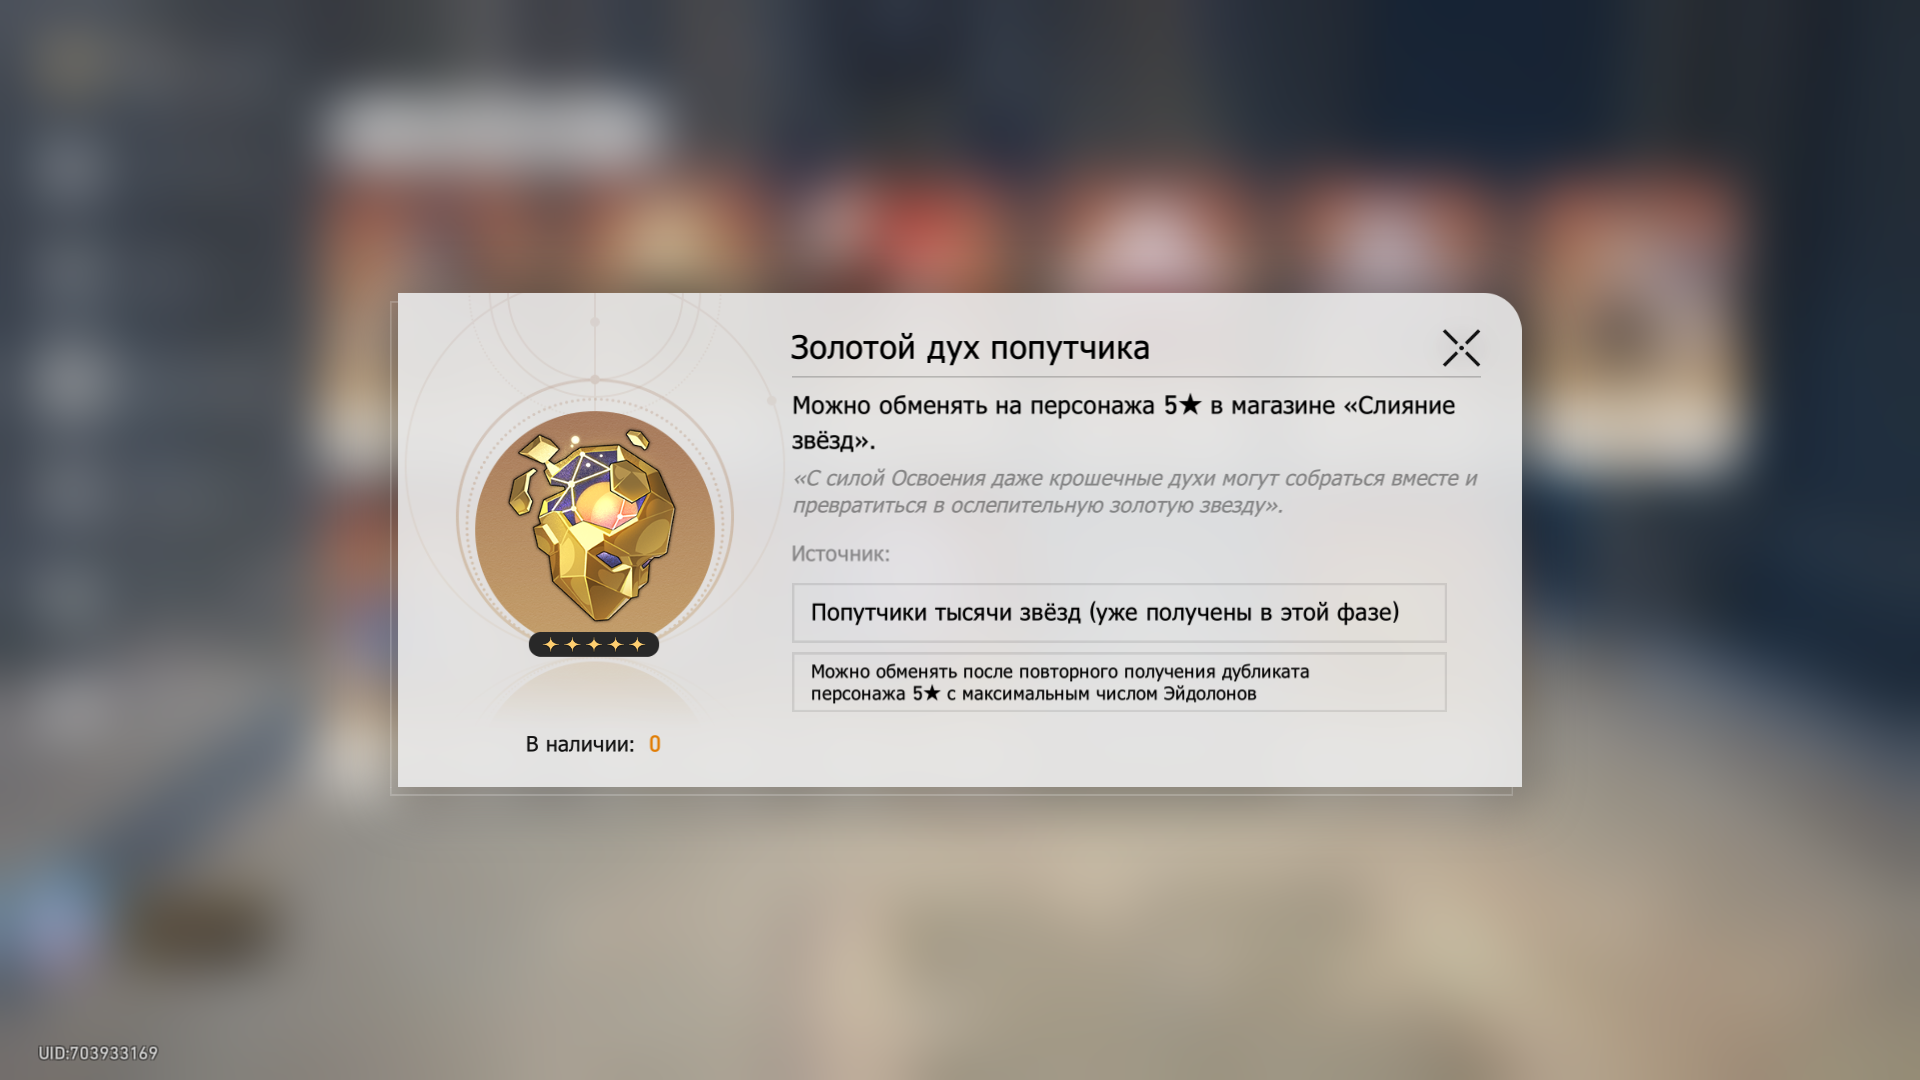Click the blurred white bar above the dialog
The image size is (1920, 1080).
(490, 127)
